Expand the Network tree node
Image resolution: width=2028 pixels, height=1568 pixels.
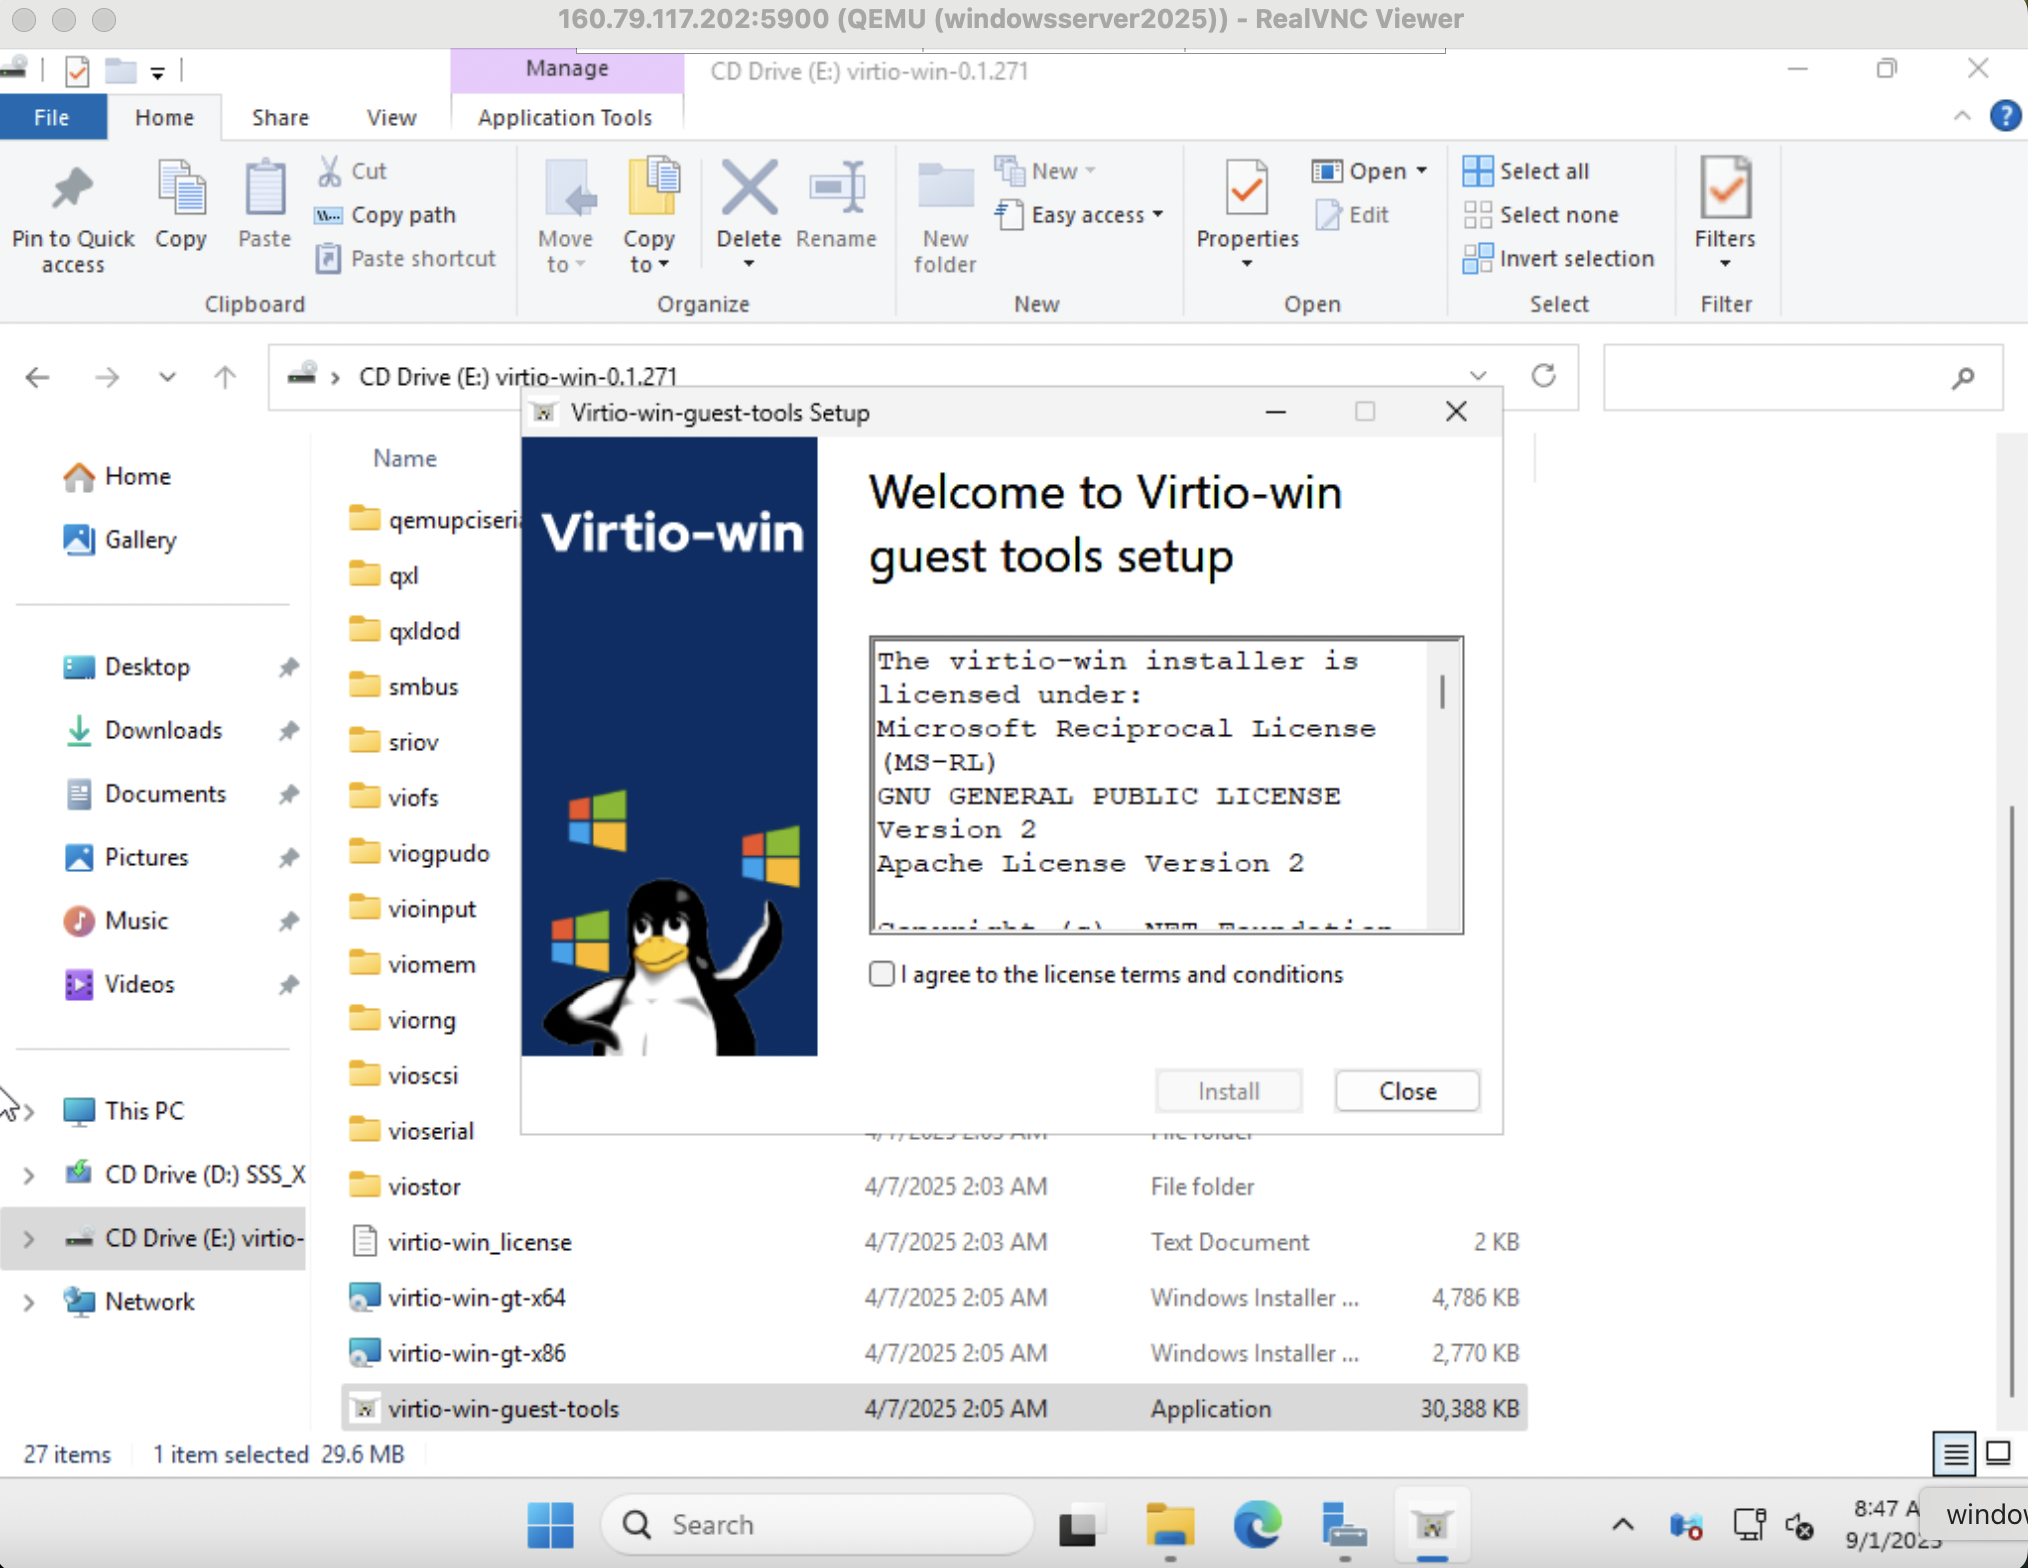tap(29, 1302)
